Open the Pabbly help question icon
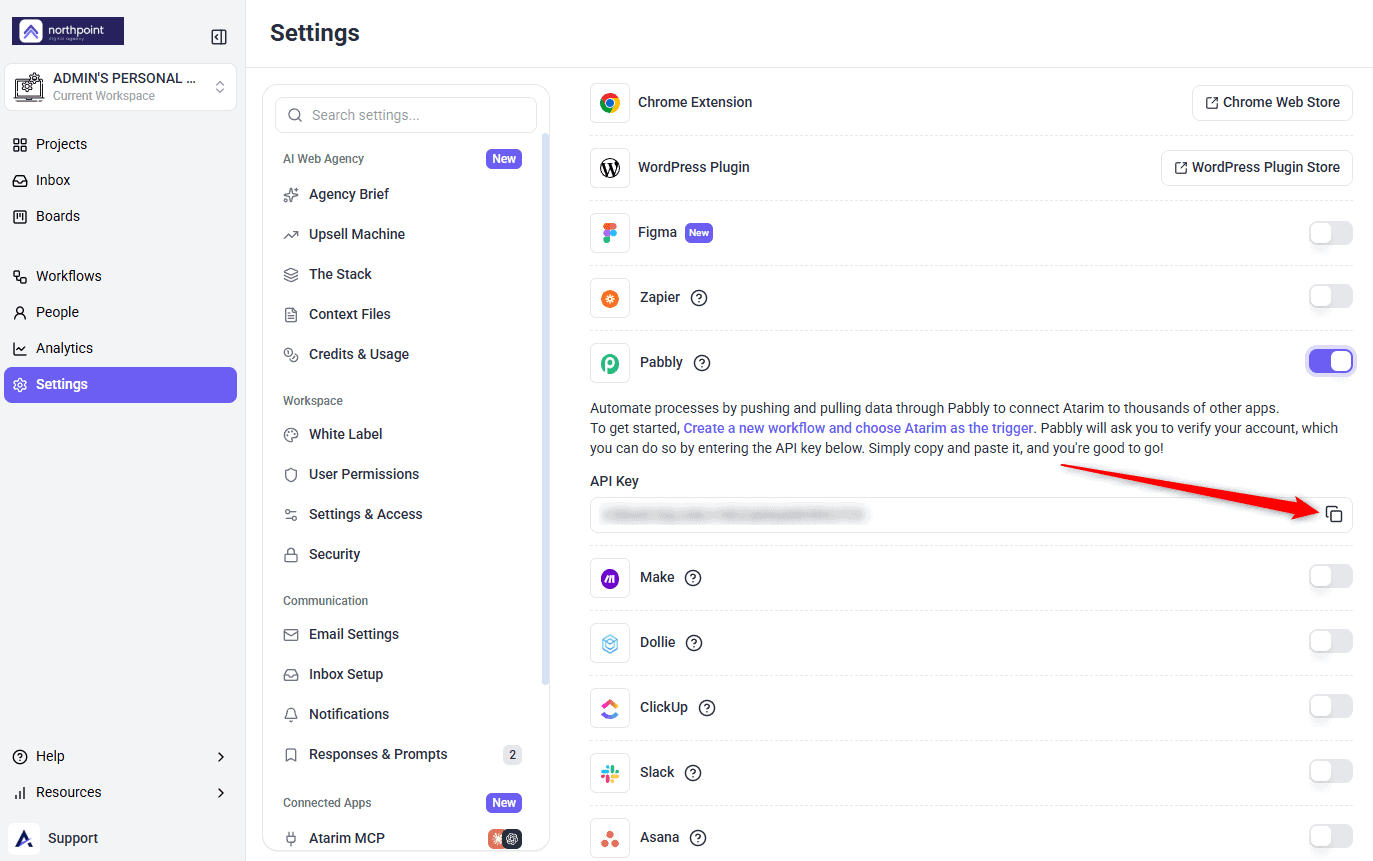 (x=702, y=362)
